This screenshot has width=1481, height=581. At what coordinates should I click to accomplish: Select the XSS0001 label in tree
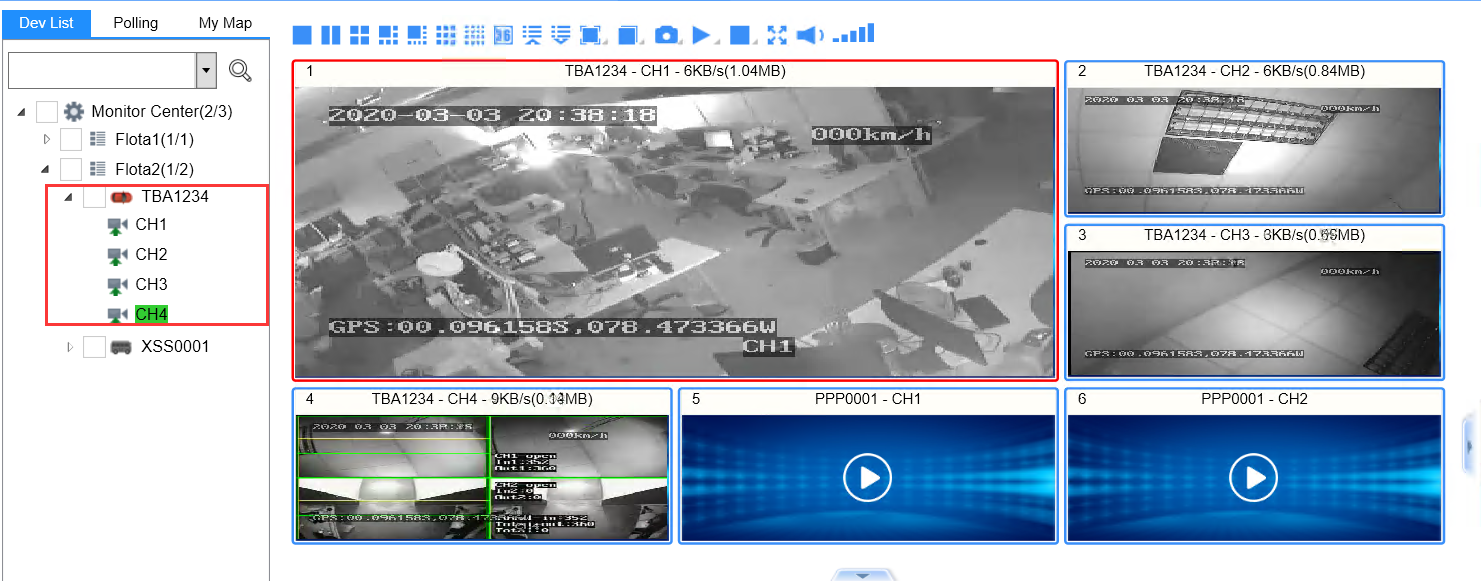pos(175,347)
